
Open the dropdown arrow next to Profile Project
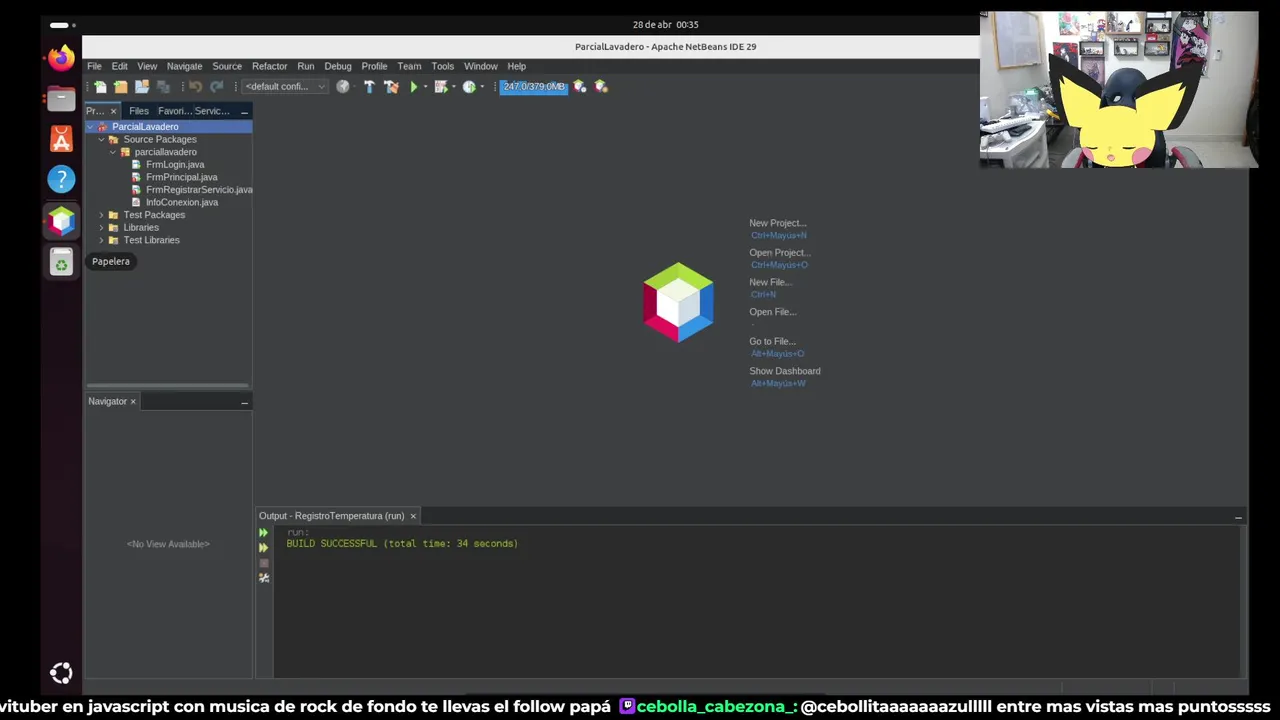point(481,87)
